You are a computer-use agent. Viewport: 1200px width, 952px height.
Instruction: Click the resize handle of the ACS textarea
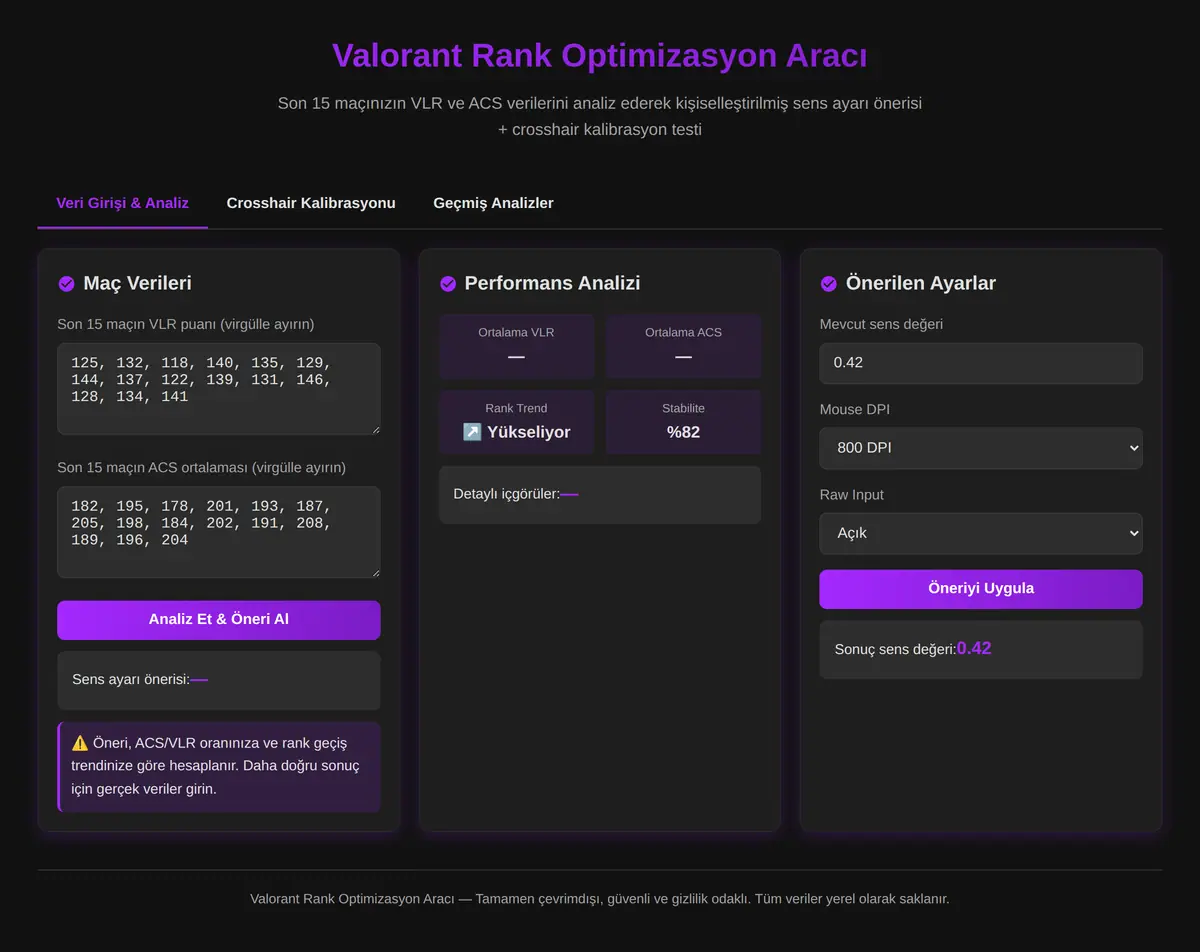point(374,571)
